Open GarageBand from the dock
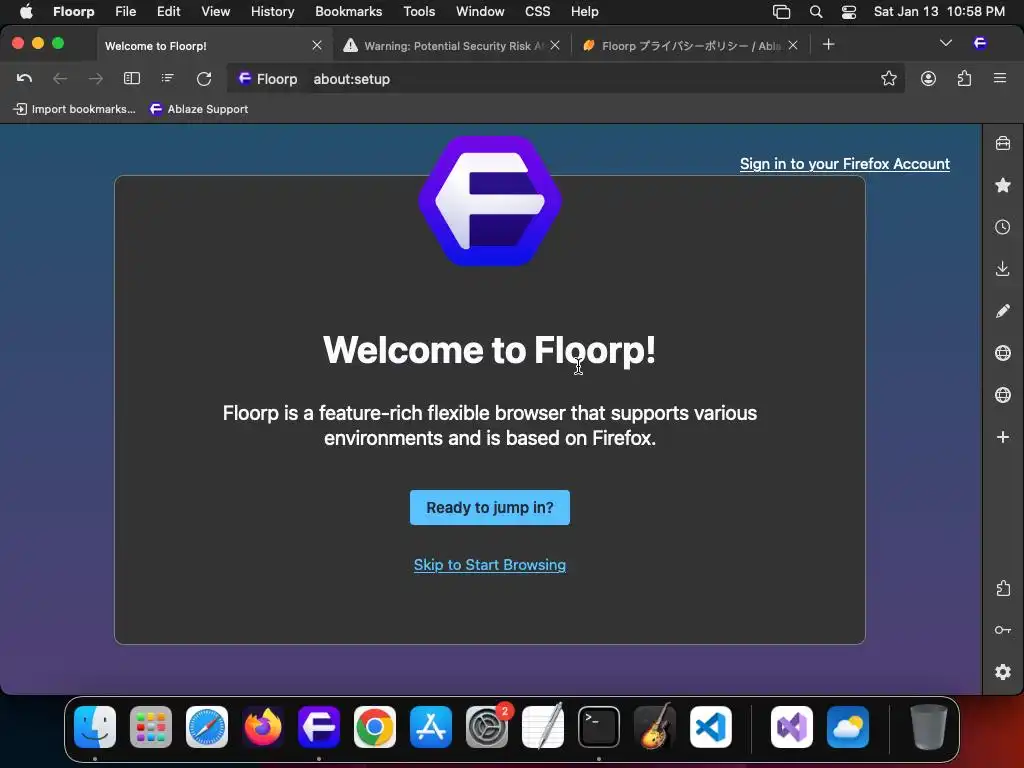 655,727
